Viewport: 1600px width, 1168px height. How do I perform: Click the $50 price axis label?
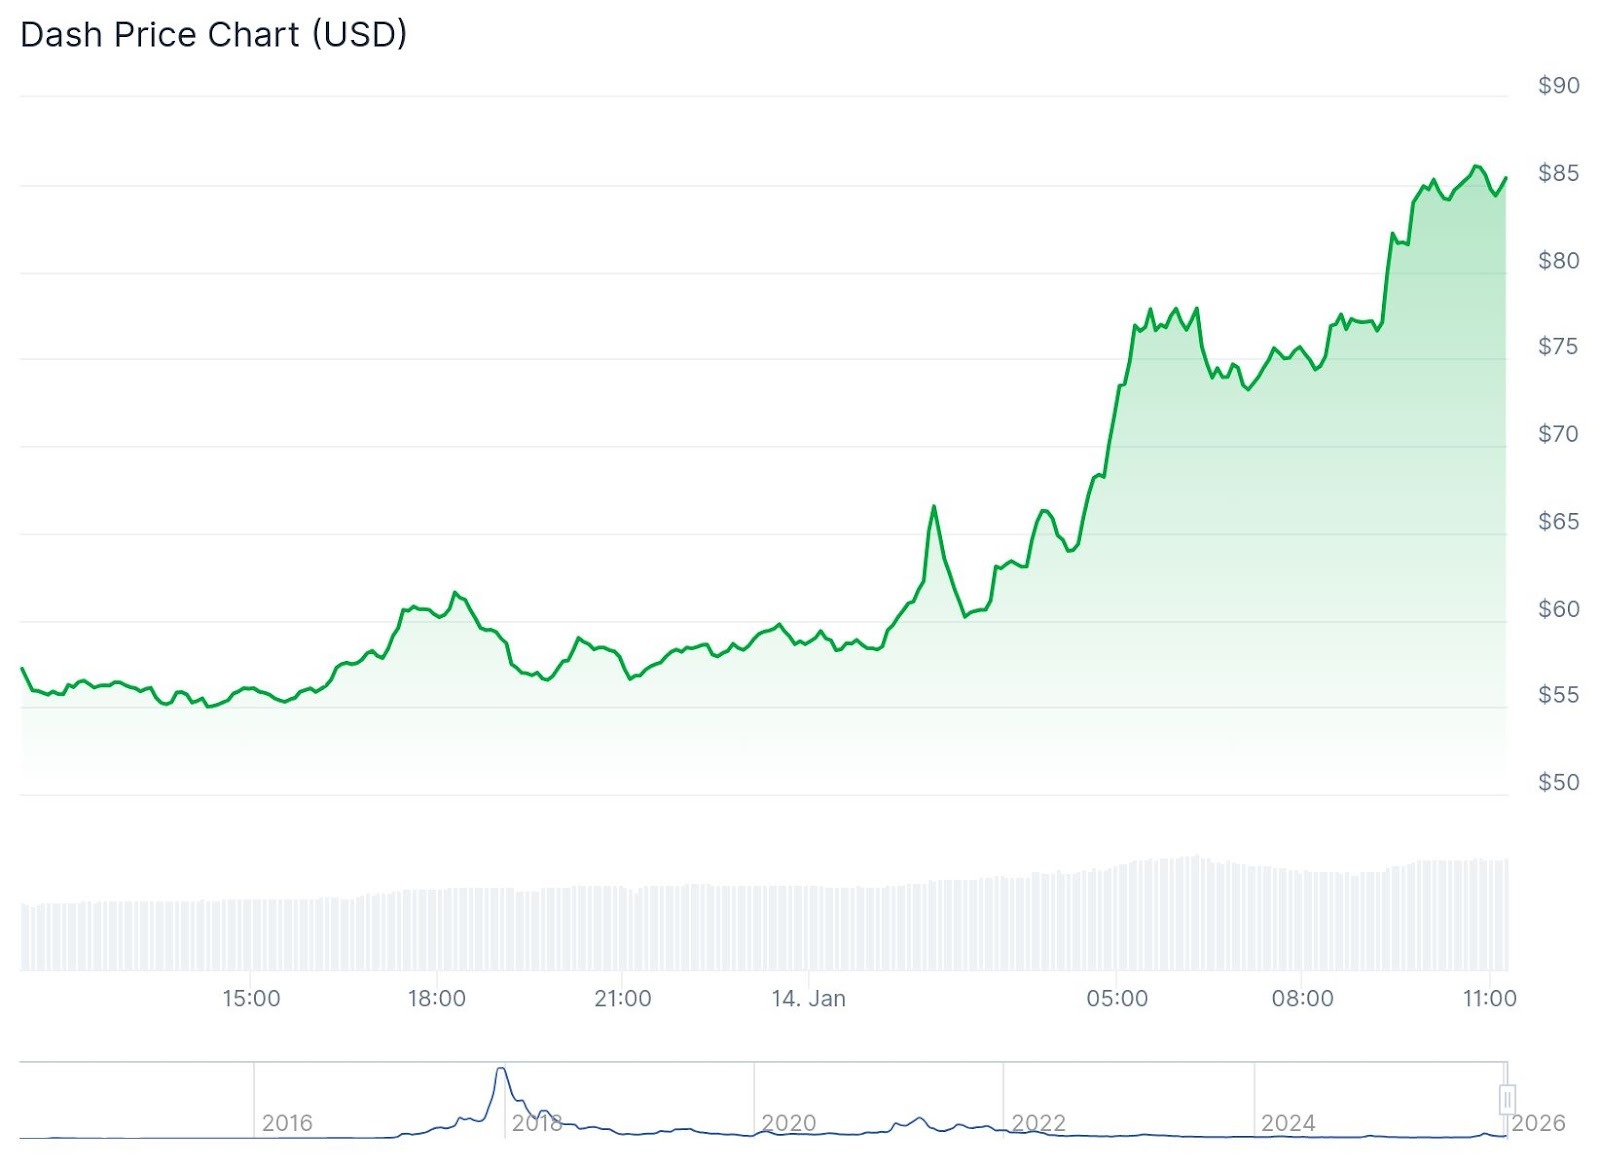pos(1558,782)
